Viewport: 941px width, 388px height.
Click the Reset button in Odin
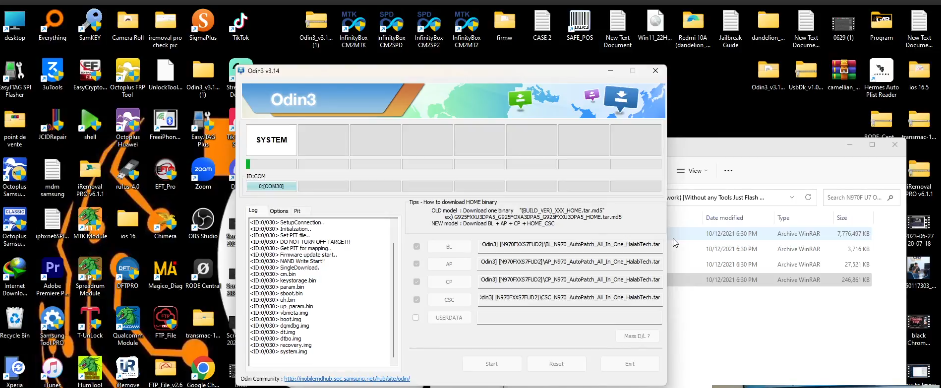point(556,364)
